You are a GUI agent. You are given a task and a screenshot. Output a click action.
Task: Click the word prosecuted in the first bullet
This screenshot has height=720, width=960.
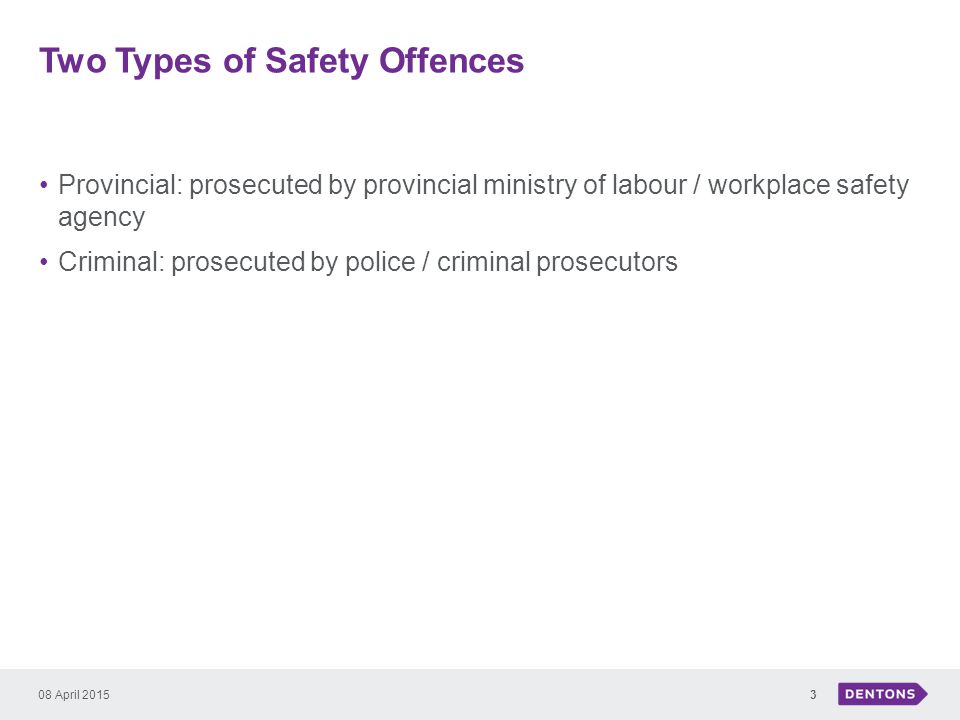click(256, 186)
